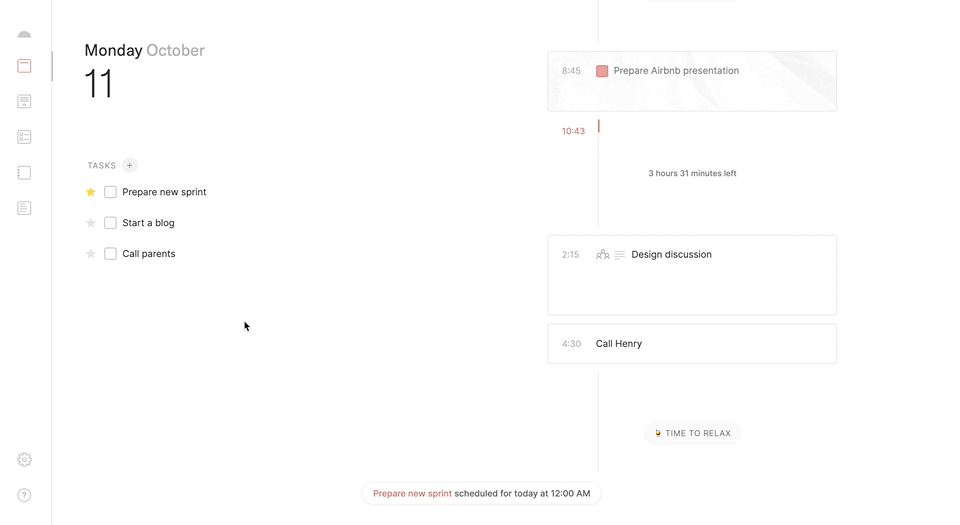960x525 pixels.
Task: Open the notebook icon in the sidebar
Action: 24,173
